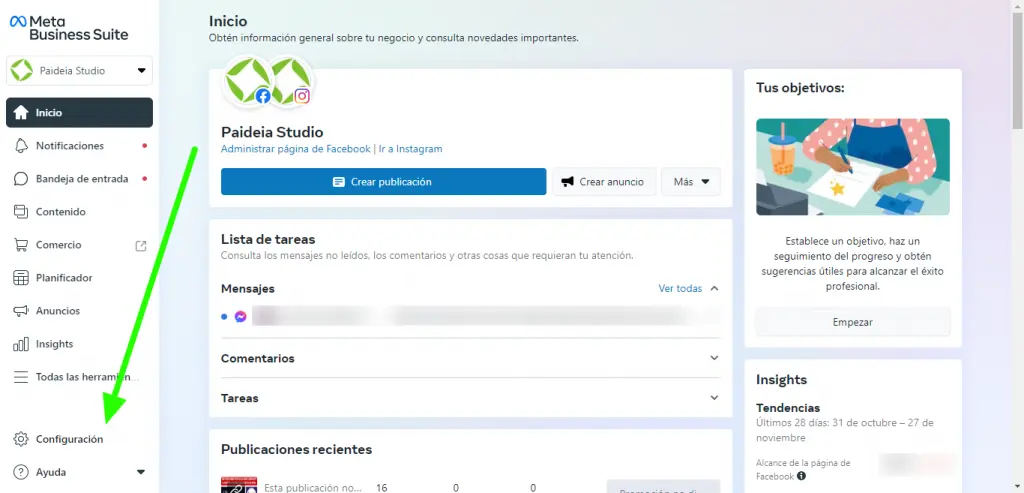
Task: Open the unread Messenger message row
Action: (471, 317)
